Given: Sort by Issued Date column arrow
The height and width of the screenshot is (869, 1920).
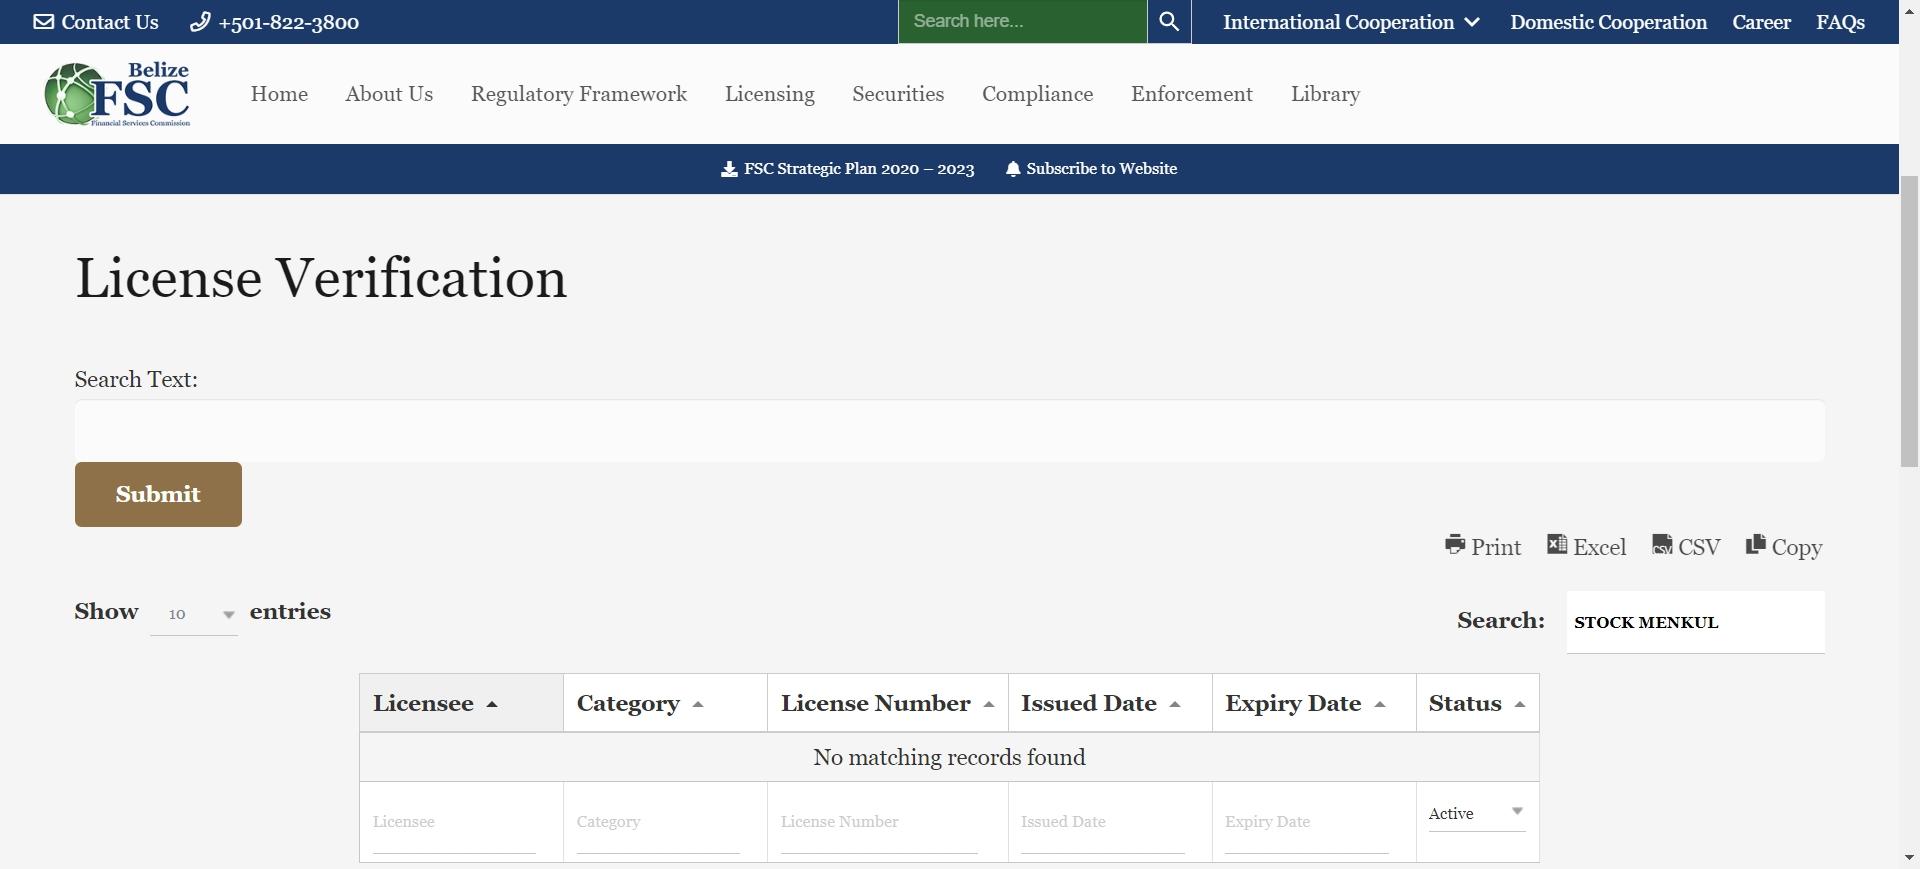Looking at the screenshot, I should point(1175,704).
